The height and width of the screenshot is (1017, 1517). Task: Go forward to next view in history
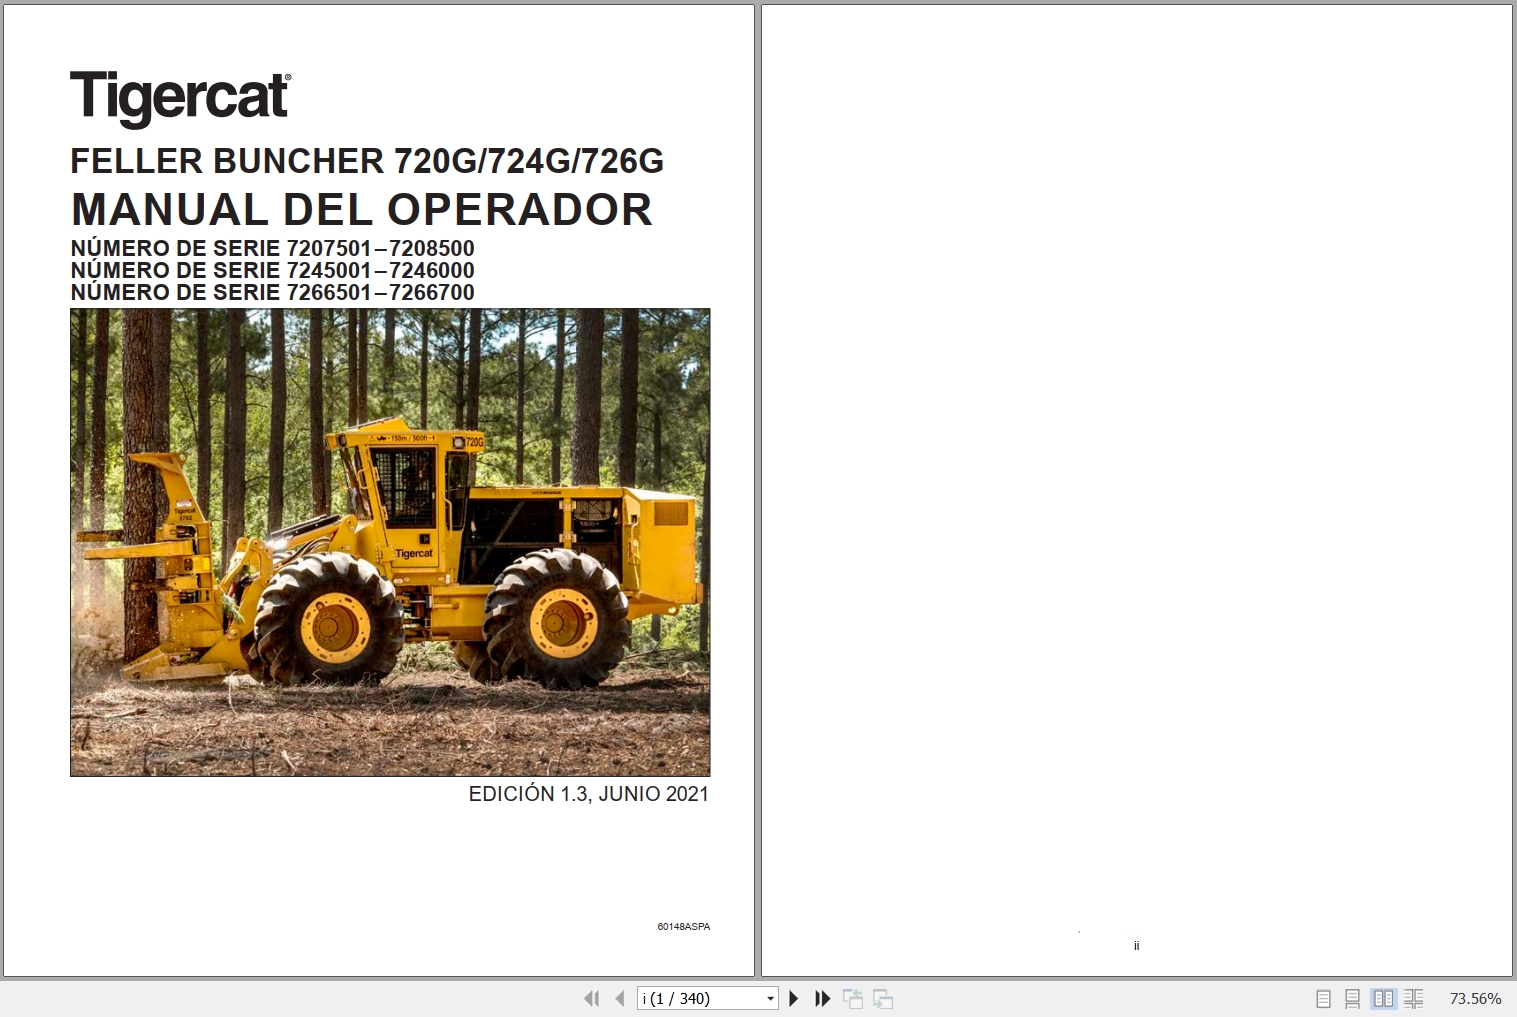pyautogui.click(x=882, y=998)
